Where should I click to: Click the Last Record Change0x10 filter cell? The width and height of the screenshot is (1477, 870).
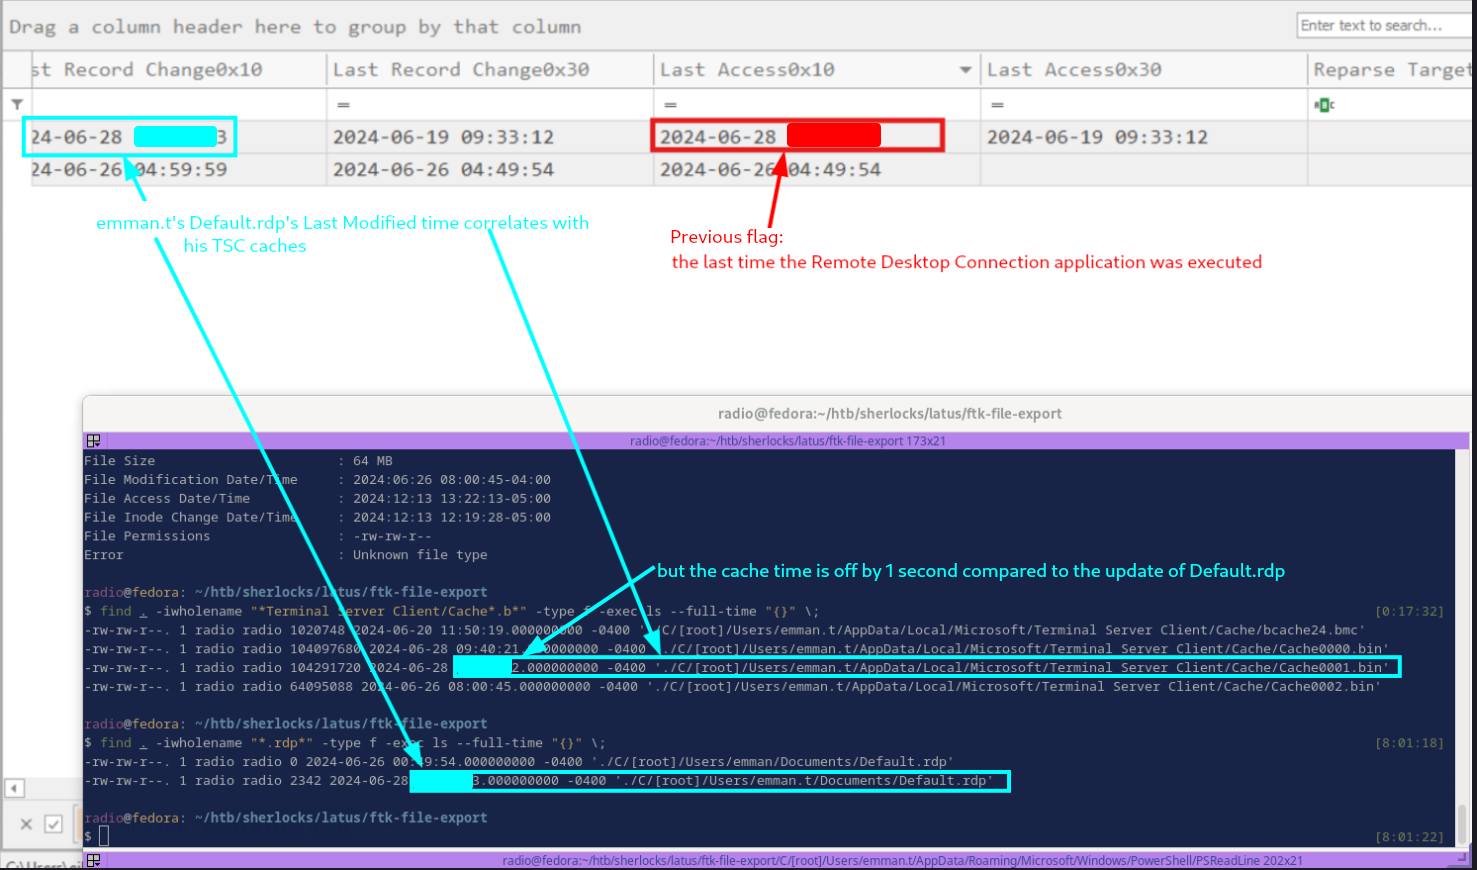179,105
